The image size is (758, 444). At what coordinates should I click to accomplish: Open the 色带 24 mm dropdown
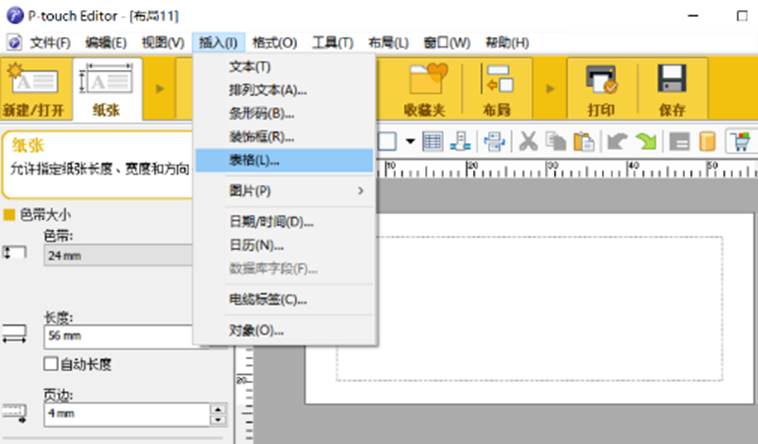pyautogui.click(x=118, y=255)
